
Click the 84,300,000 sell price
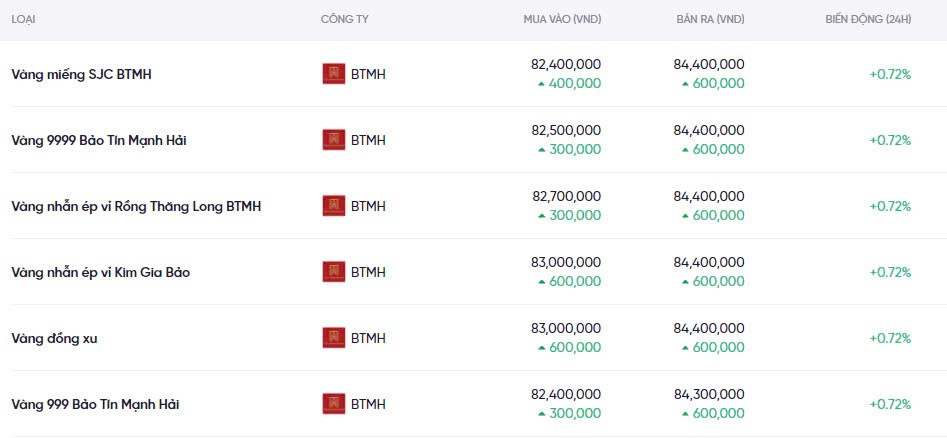pyautogui.click(x=709, y=394)
